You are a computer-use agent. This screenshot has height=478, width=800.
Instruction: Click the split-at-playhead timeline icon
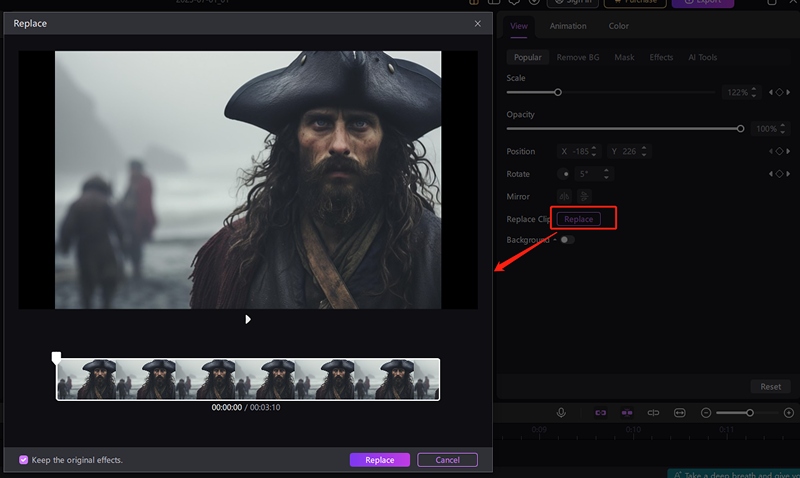[653, 413]
